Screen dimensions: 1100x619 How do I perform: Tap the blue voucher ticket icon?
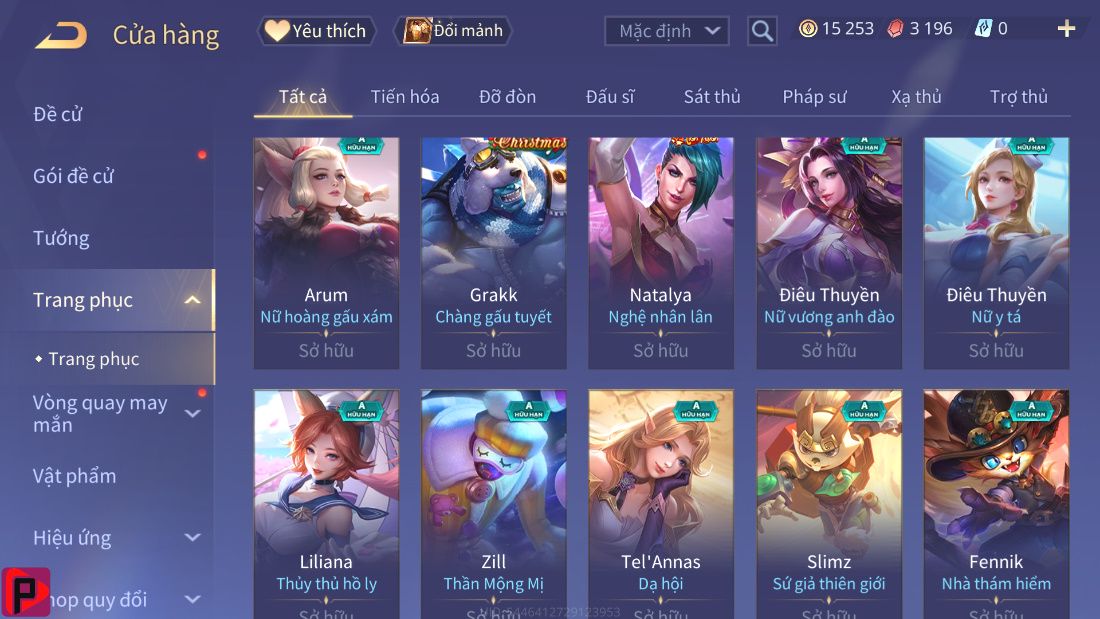[x=983, y=29]
